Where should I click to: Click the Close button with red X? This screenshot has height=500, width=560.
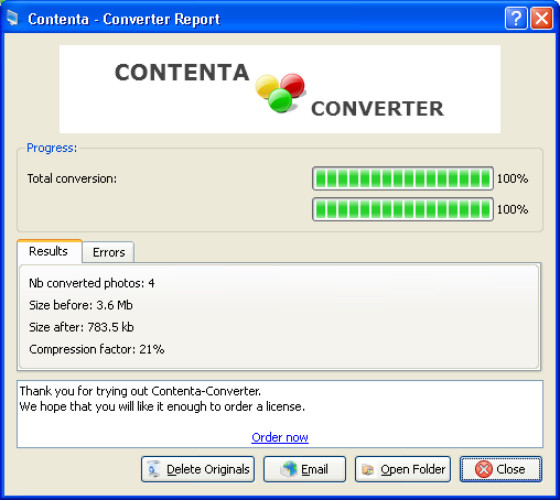501,469
